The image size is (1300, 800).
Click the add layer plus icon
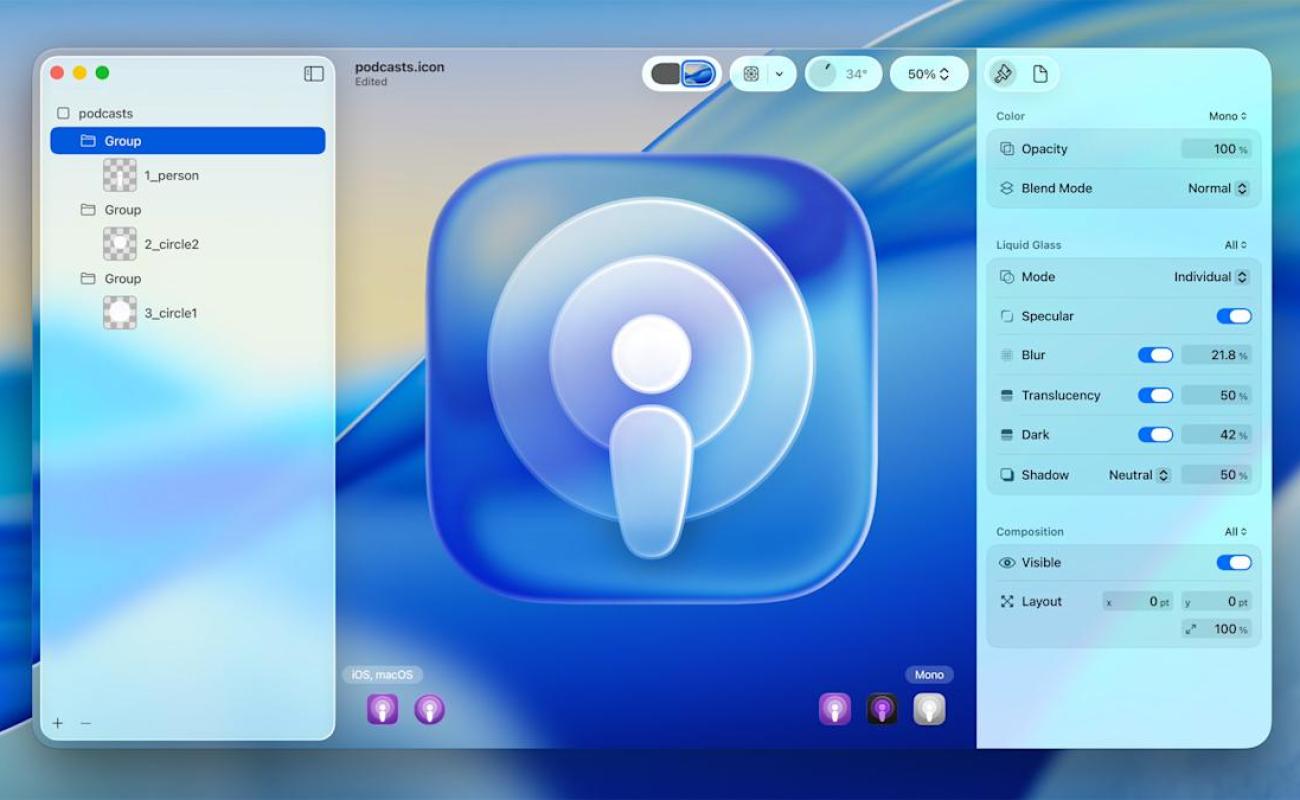(58, 723)
